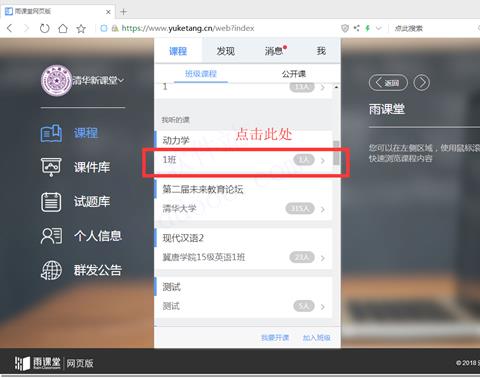Click chevron on the 清华大学 row

point(323,210)
